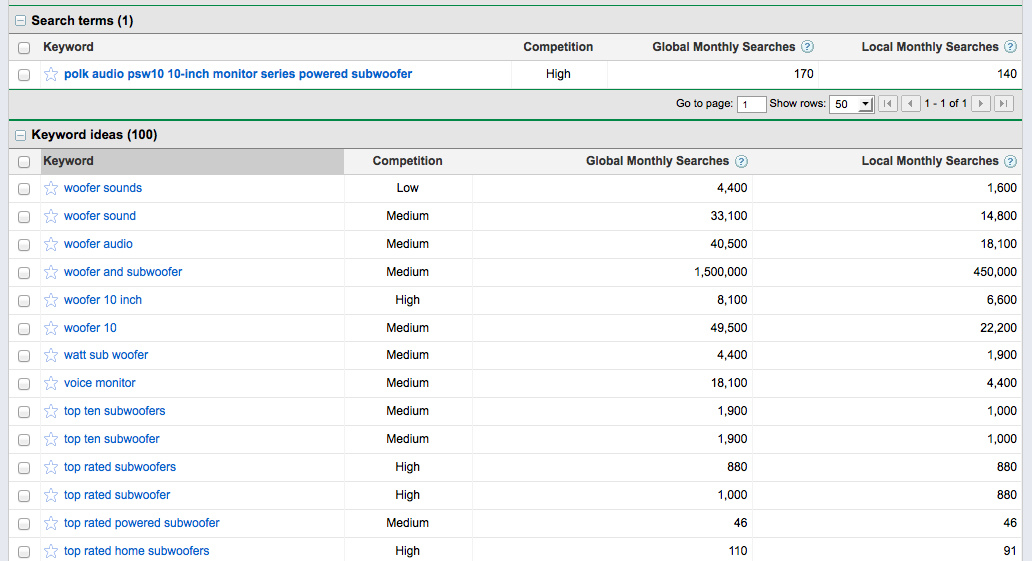Go to first page of search terms
Image resolution: width=1032 pixels, height=561 pixels.
point(888,103)
